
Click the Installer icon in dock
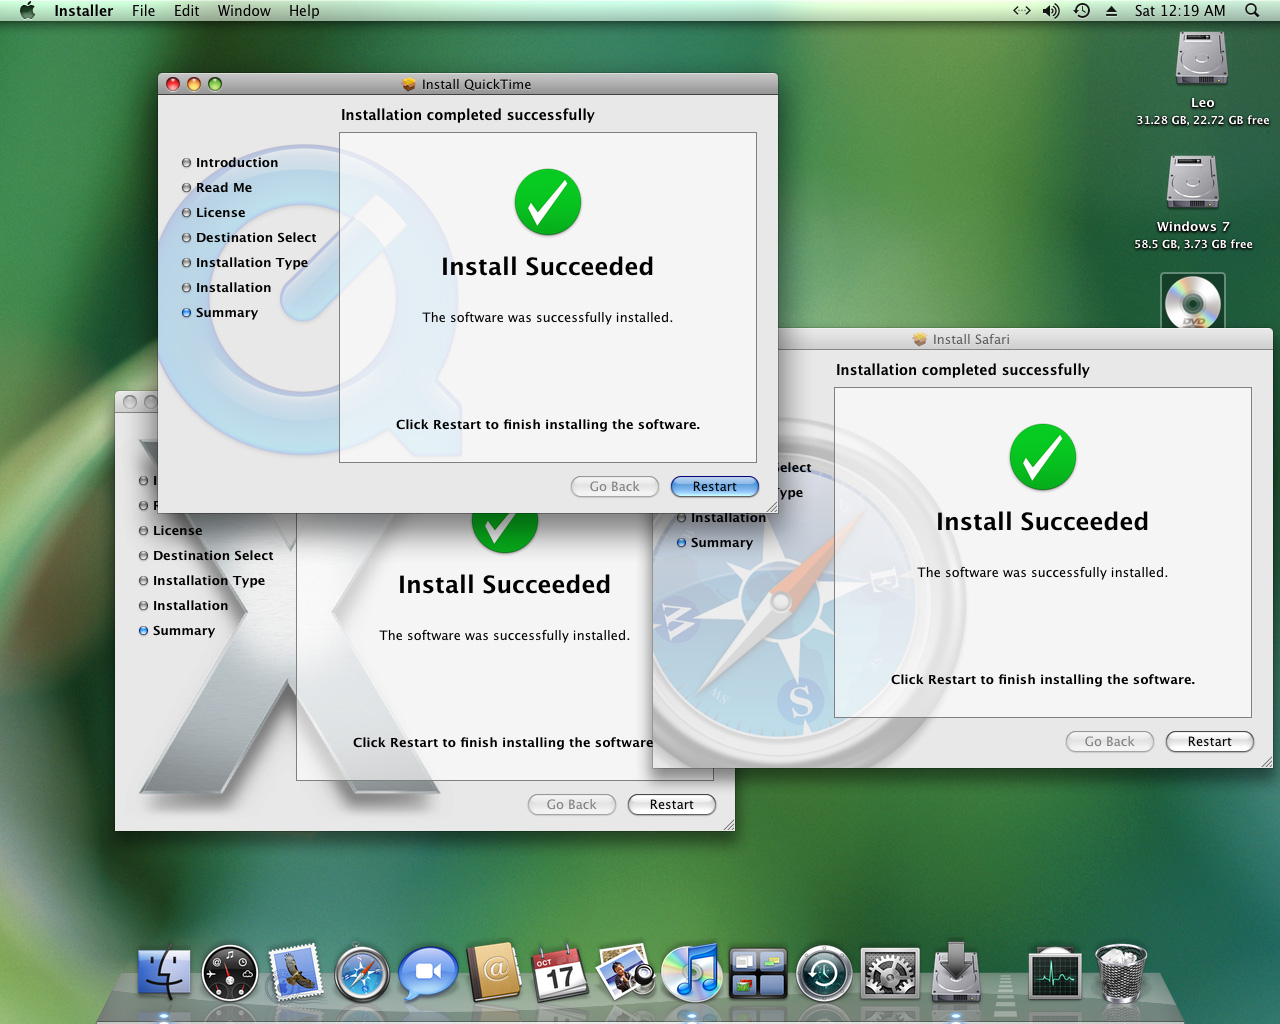click(x=957, y=971)
